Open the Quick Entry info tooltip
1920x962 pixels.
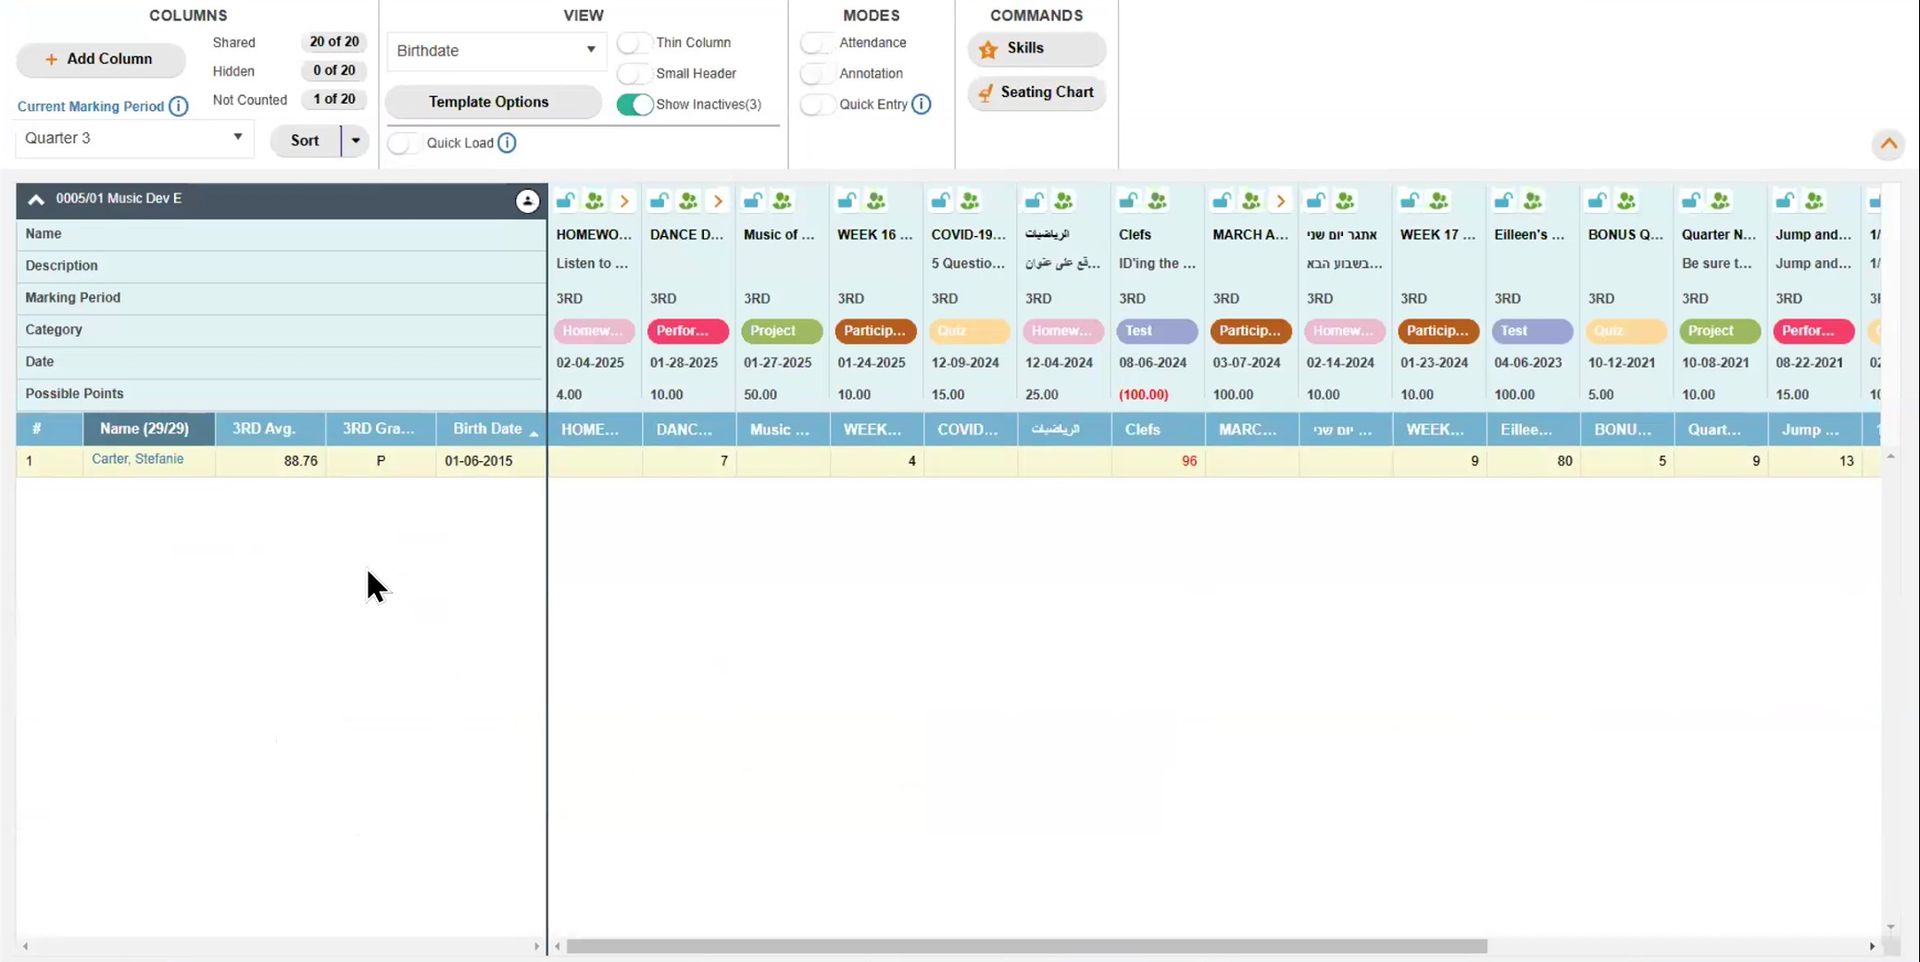[x=921, y=104]
